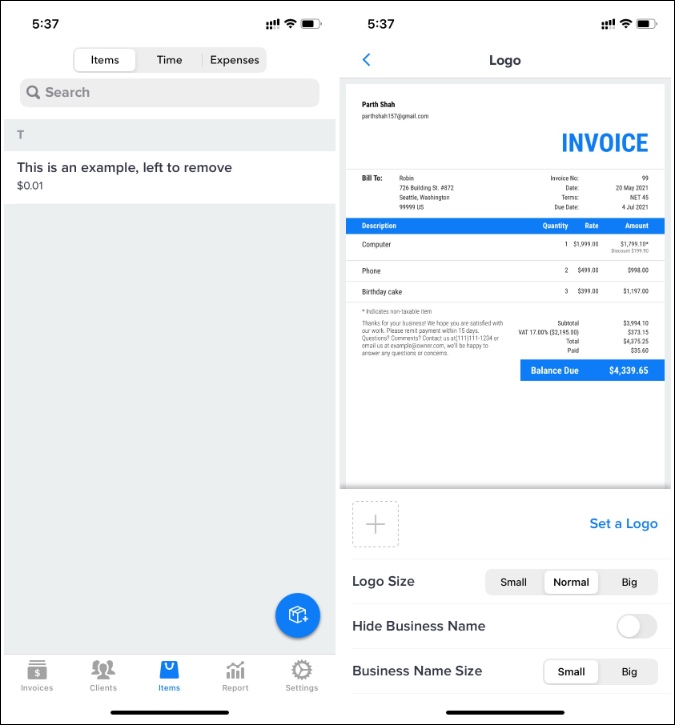This screenshot has height=725, width=675.
Task: Tap the blue add-item floating button
Action: [x=298, y=615]
